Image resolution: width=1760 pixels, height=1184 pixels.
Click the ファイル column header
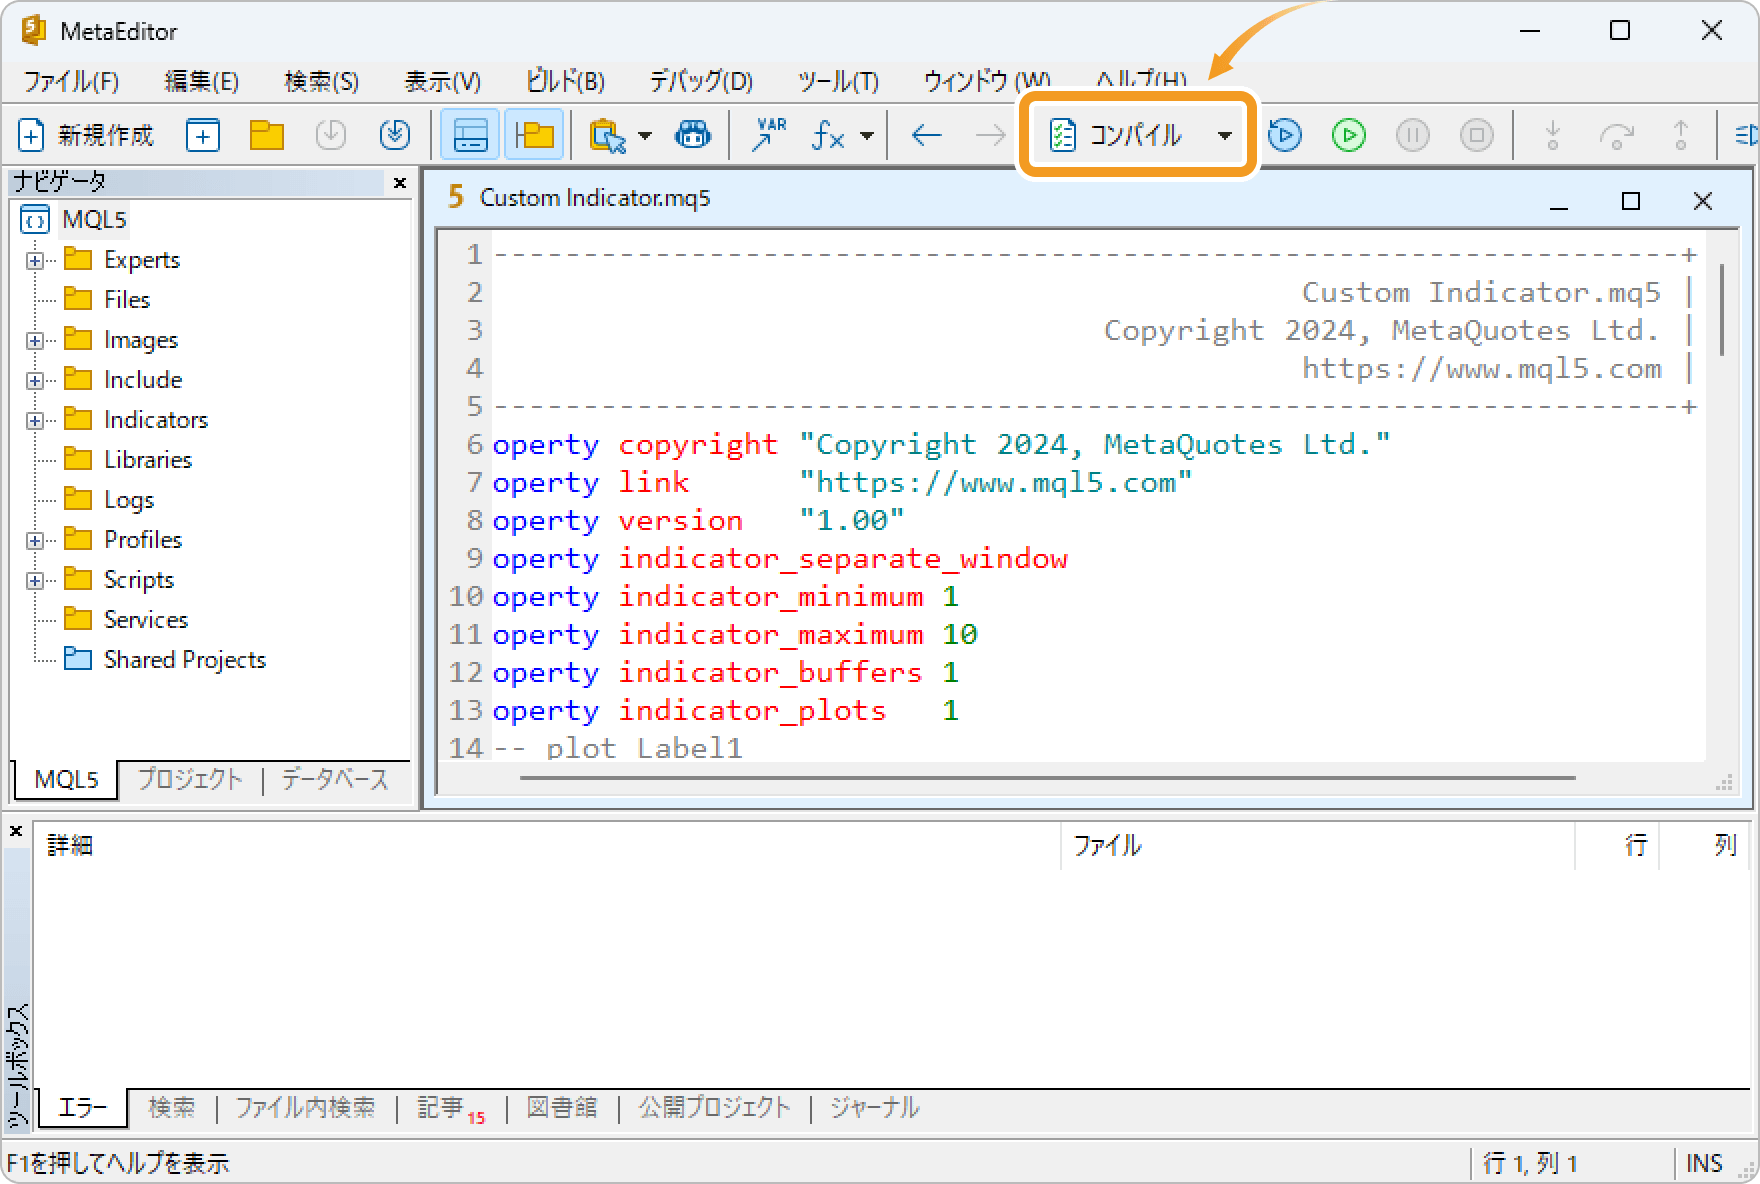(x=1316, y=846)
